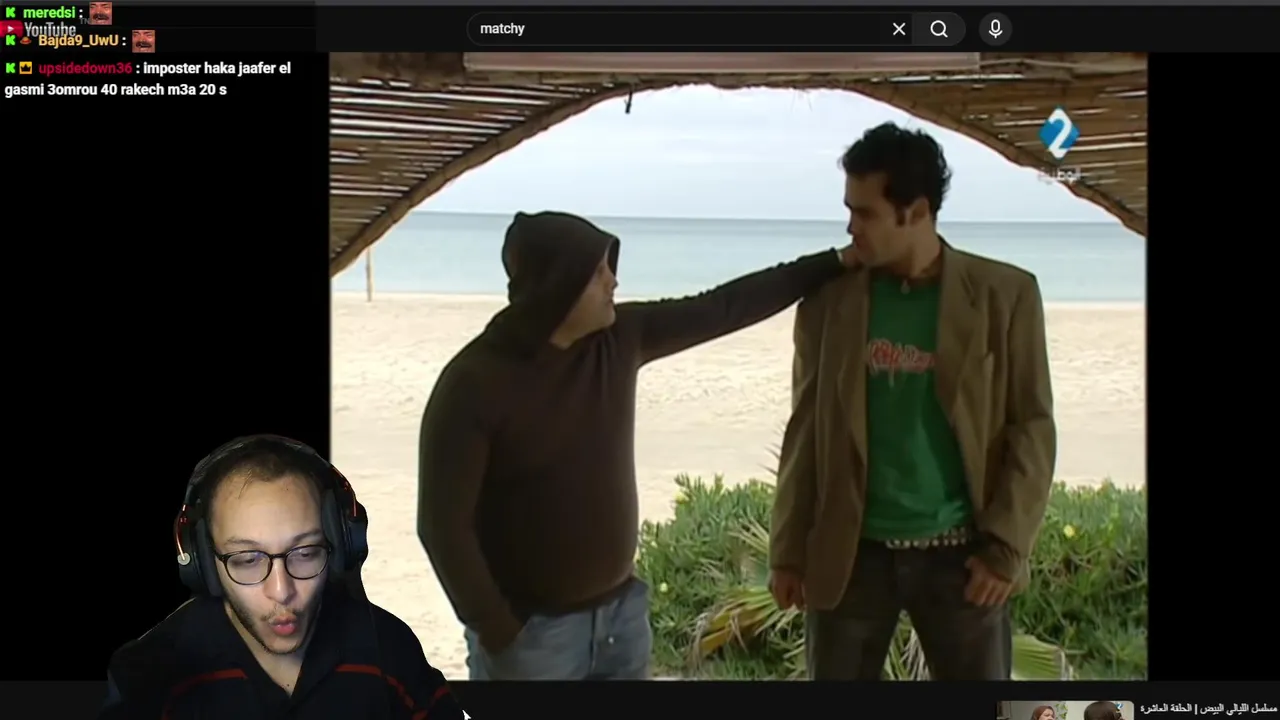Click the chat username "upsidedown36"
The height and width of the screenshot is (720, 1280).
click(x=85, y=68)
